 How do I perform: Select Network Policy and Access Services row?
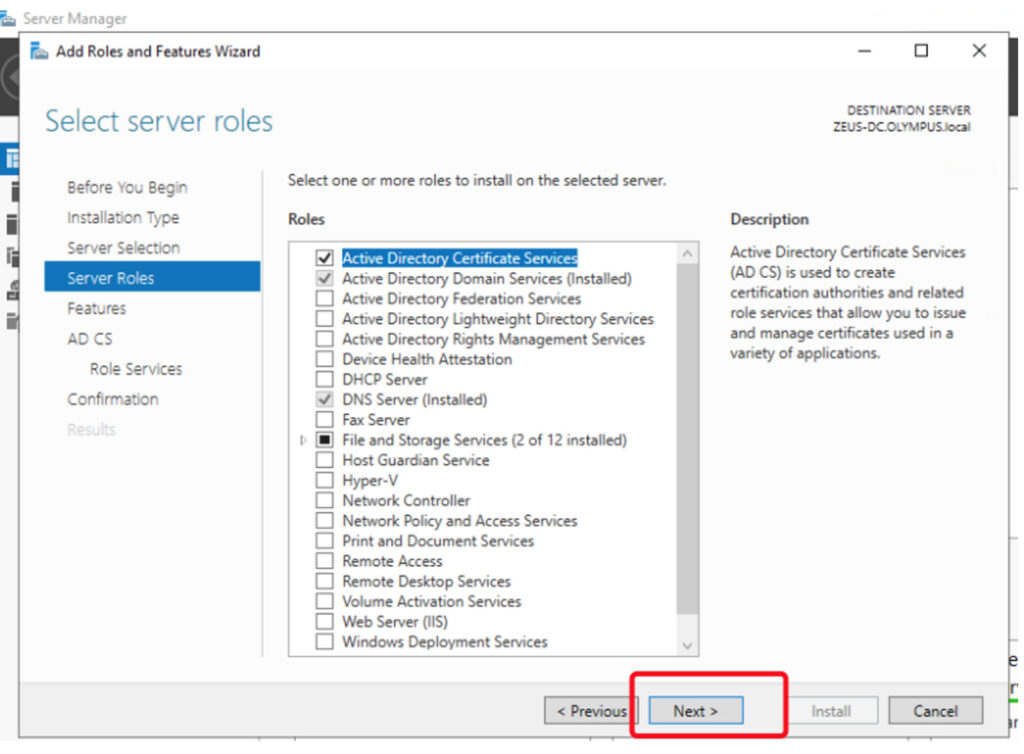coord(459,521)
